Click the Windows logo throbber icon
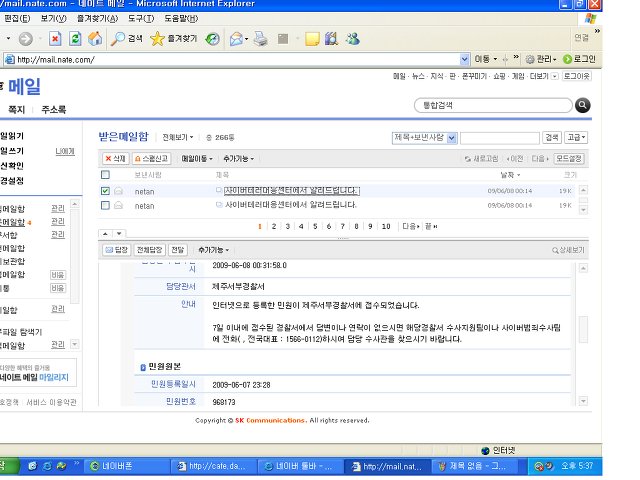 pyautogui.click(x=590, y=18)
